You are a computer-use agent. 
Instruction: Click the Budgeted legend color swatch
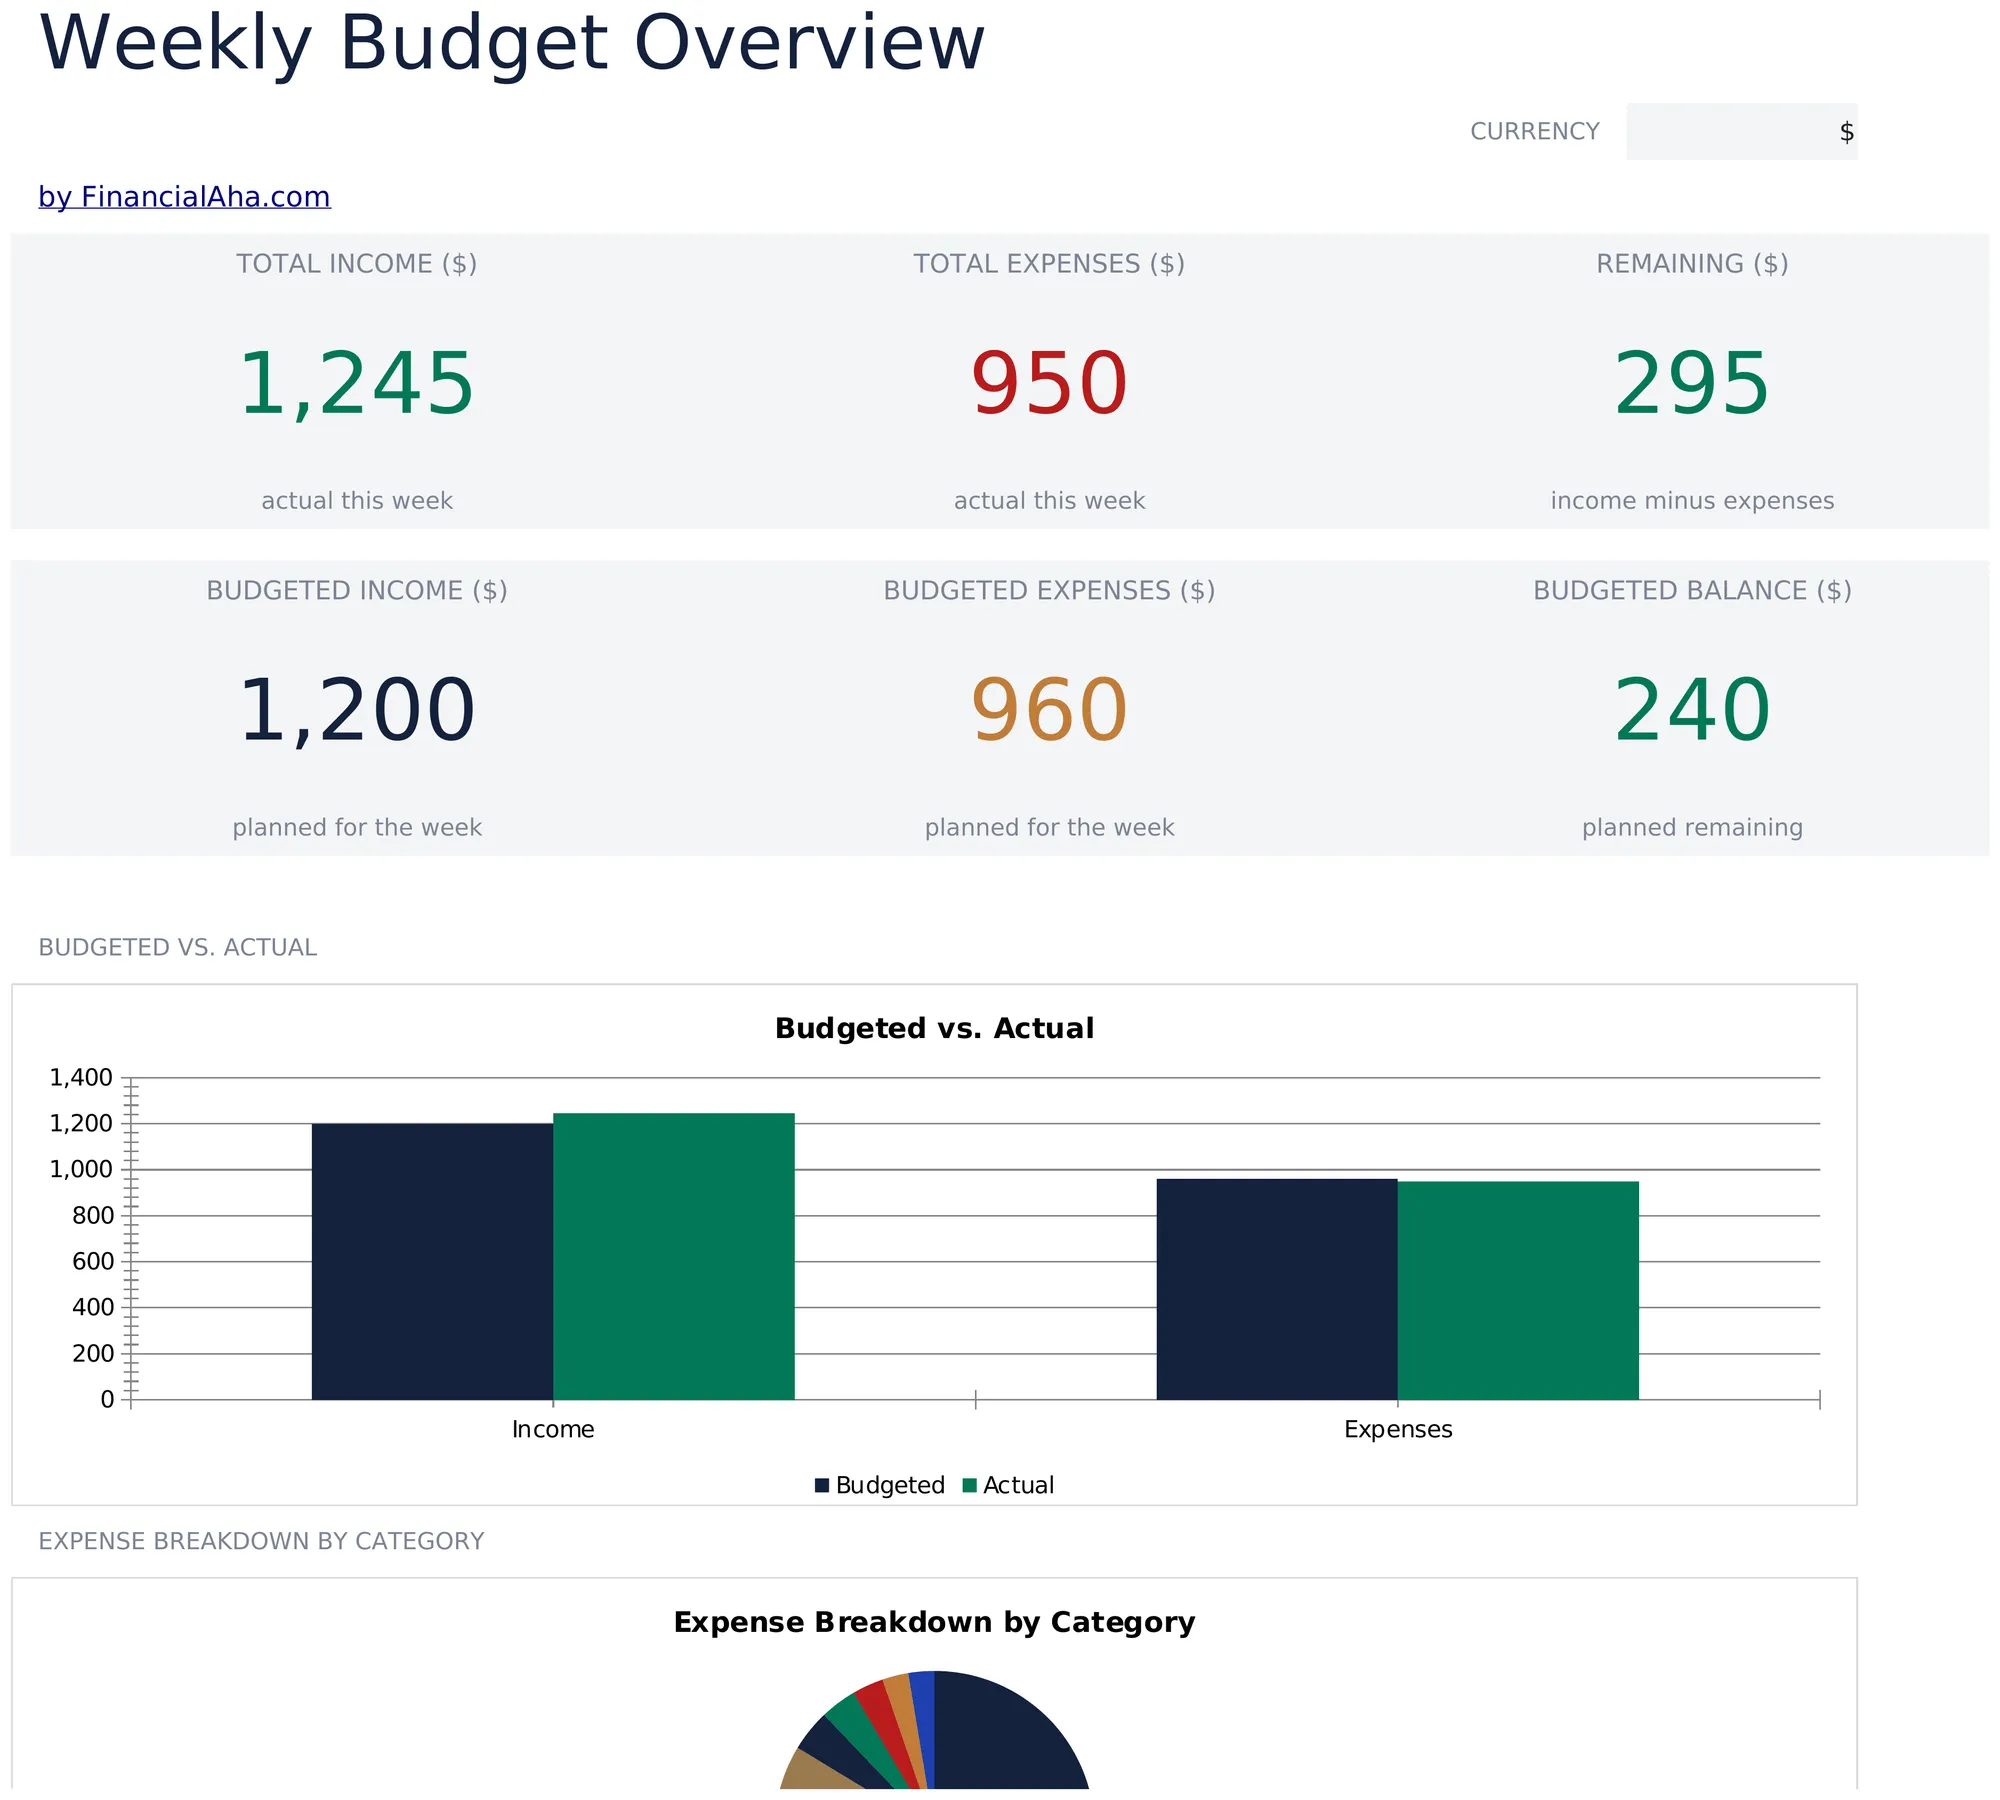pos(822,1485)
